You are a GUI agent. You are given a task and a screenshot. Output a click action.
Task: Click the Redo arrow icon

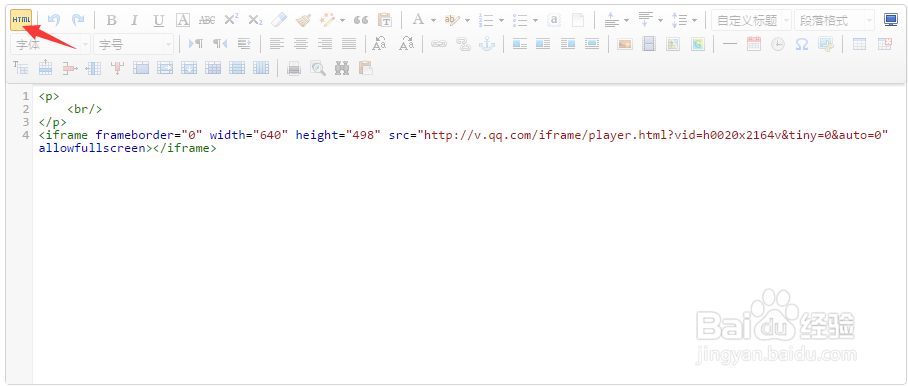pyautogui.click(x=78, y=20)
